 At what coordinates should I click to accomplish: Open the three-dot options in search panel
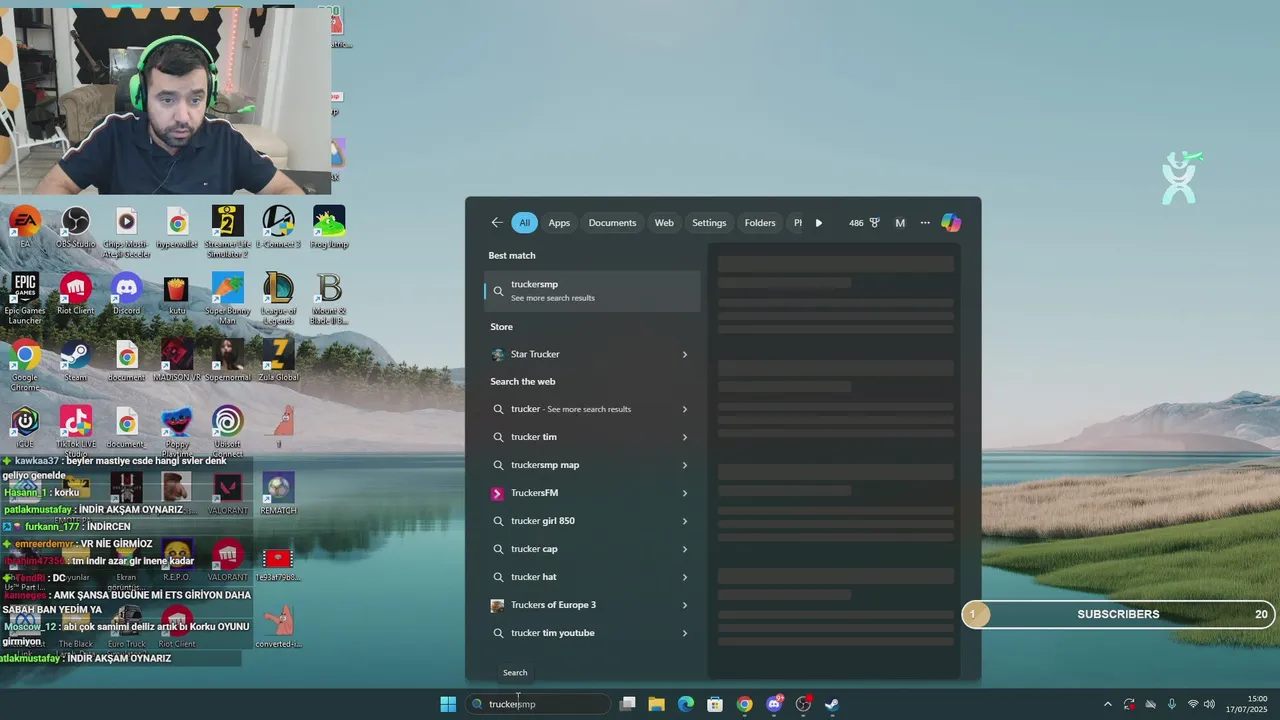click(925, 223)
